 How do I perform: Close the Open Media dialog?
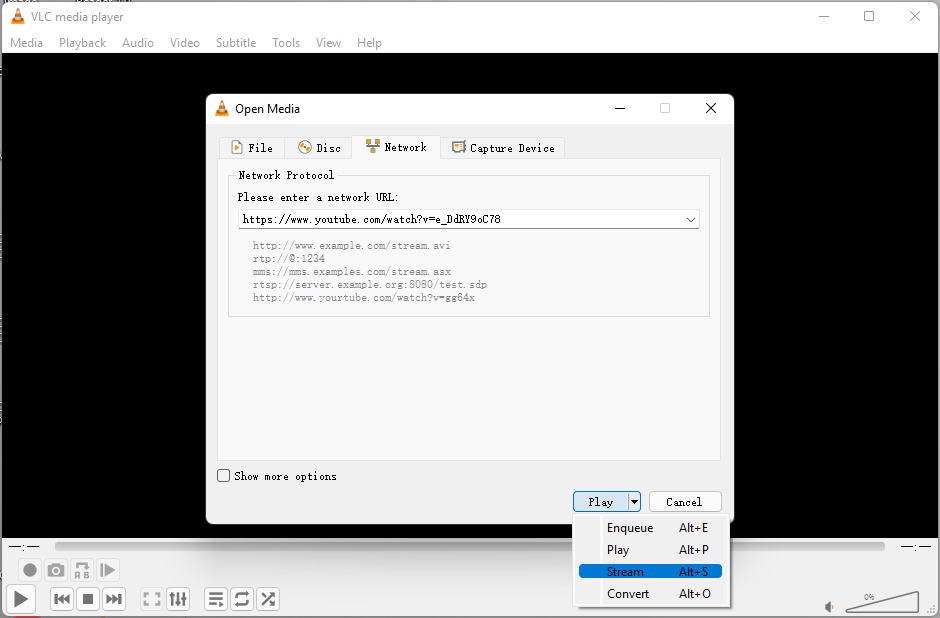coord(710,108)
